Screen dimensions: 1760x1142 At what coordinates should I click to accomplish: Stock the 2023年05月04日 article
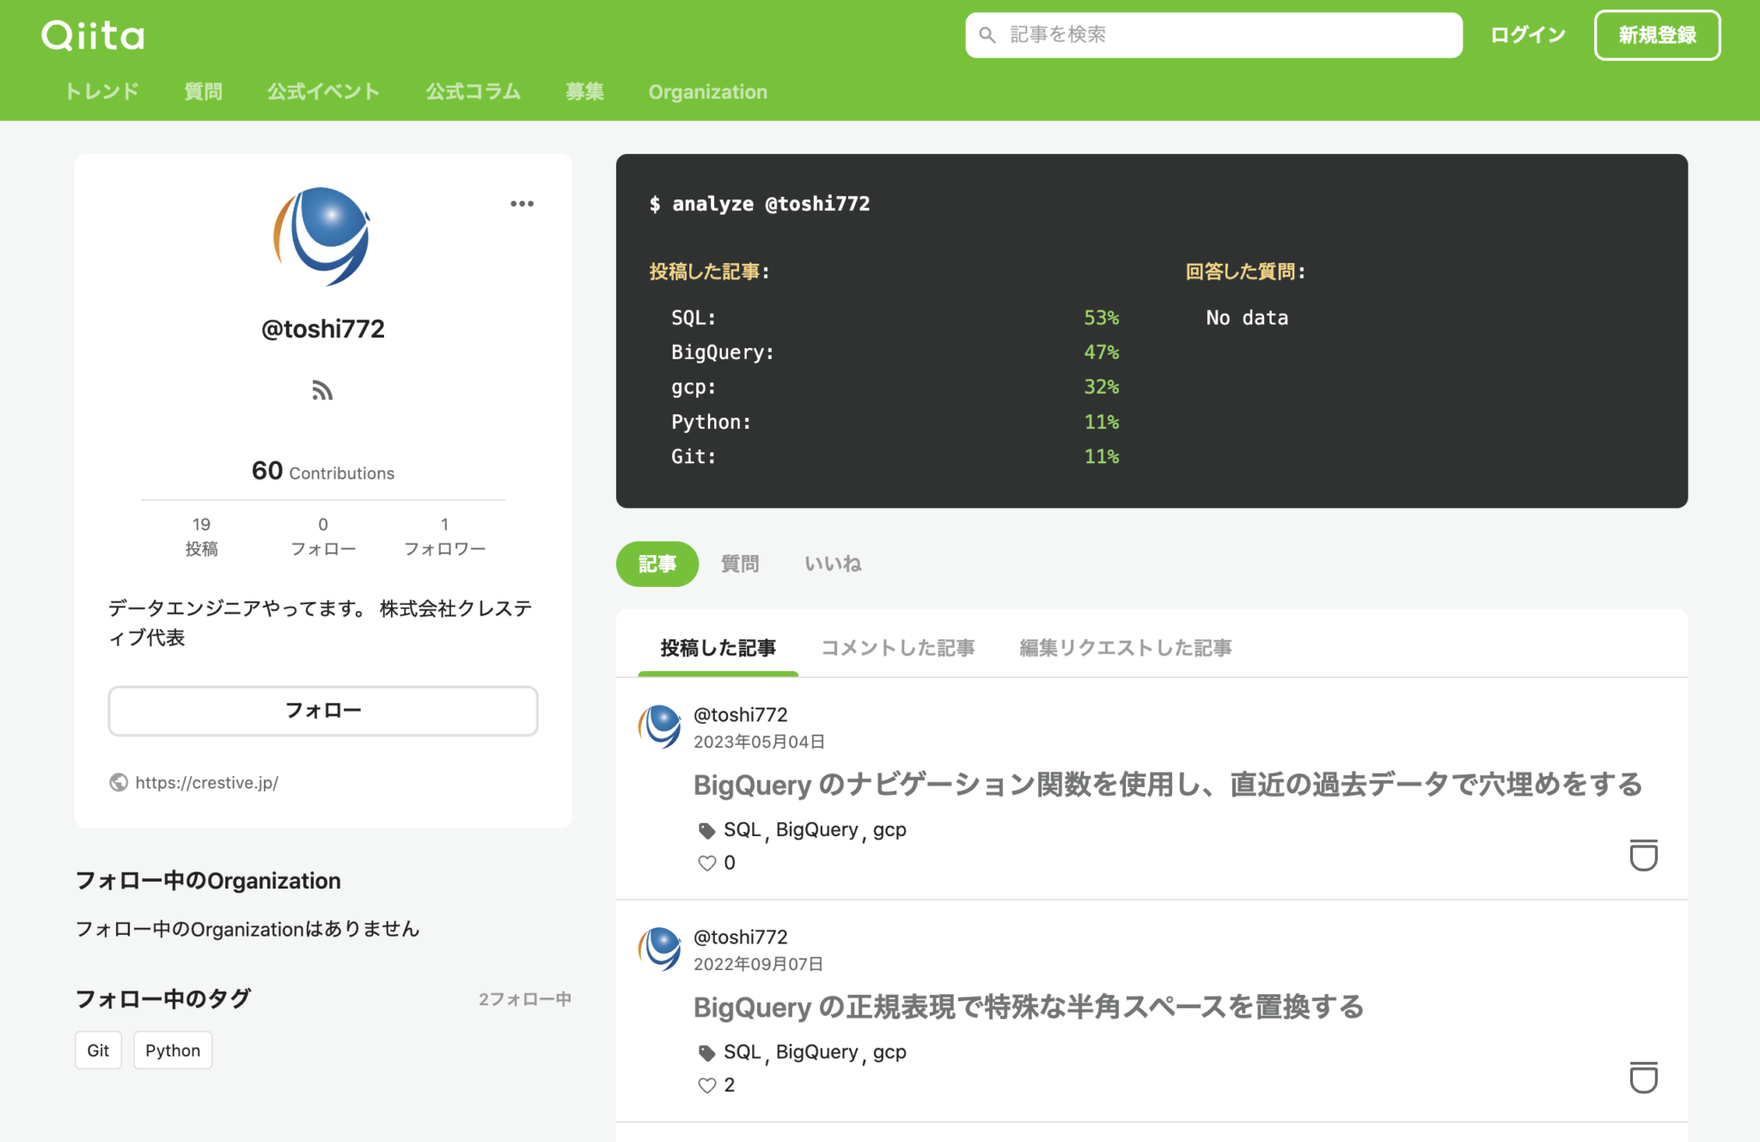1643,855
